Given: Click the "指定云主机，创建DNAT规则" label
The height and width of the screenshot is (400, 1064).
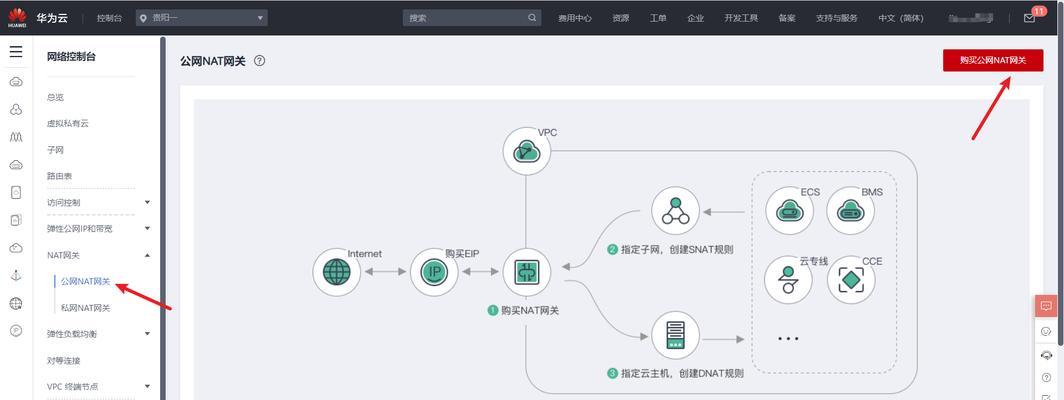Looking at the screenshot, I should coord(682,373).
